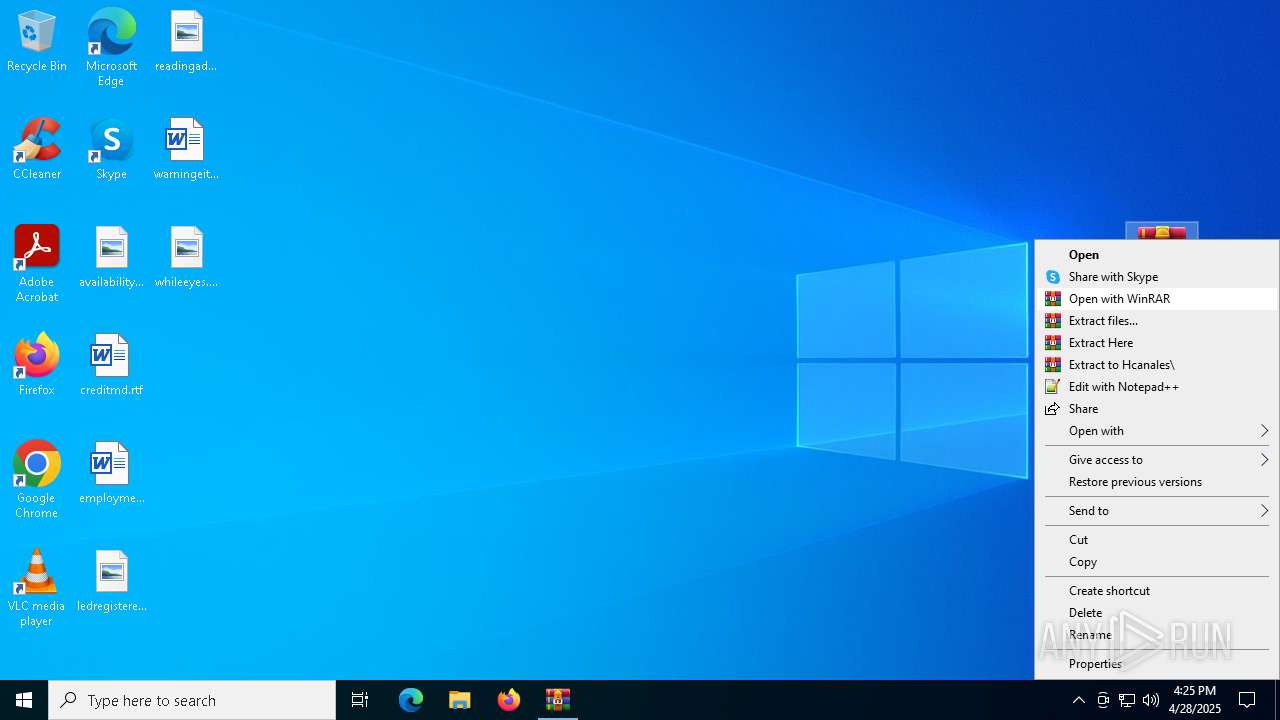1280x720 pixels.
Task: Select the ledregistere... image file
Action: click(111, 582)
